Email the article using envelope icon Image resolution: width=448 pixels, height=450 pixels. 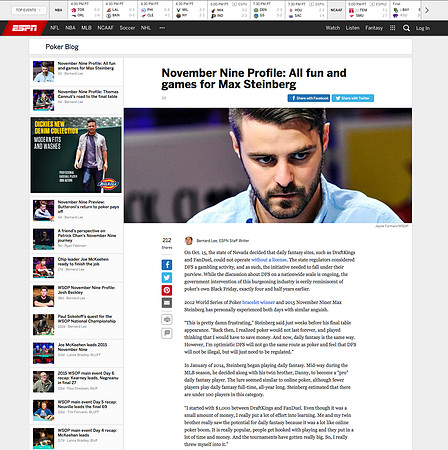[167, 303]
